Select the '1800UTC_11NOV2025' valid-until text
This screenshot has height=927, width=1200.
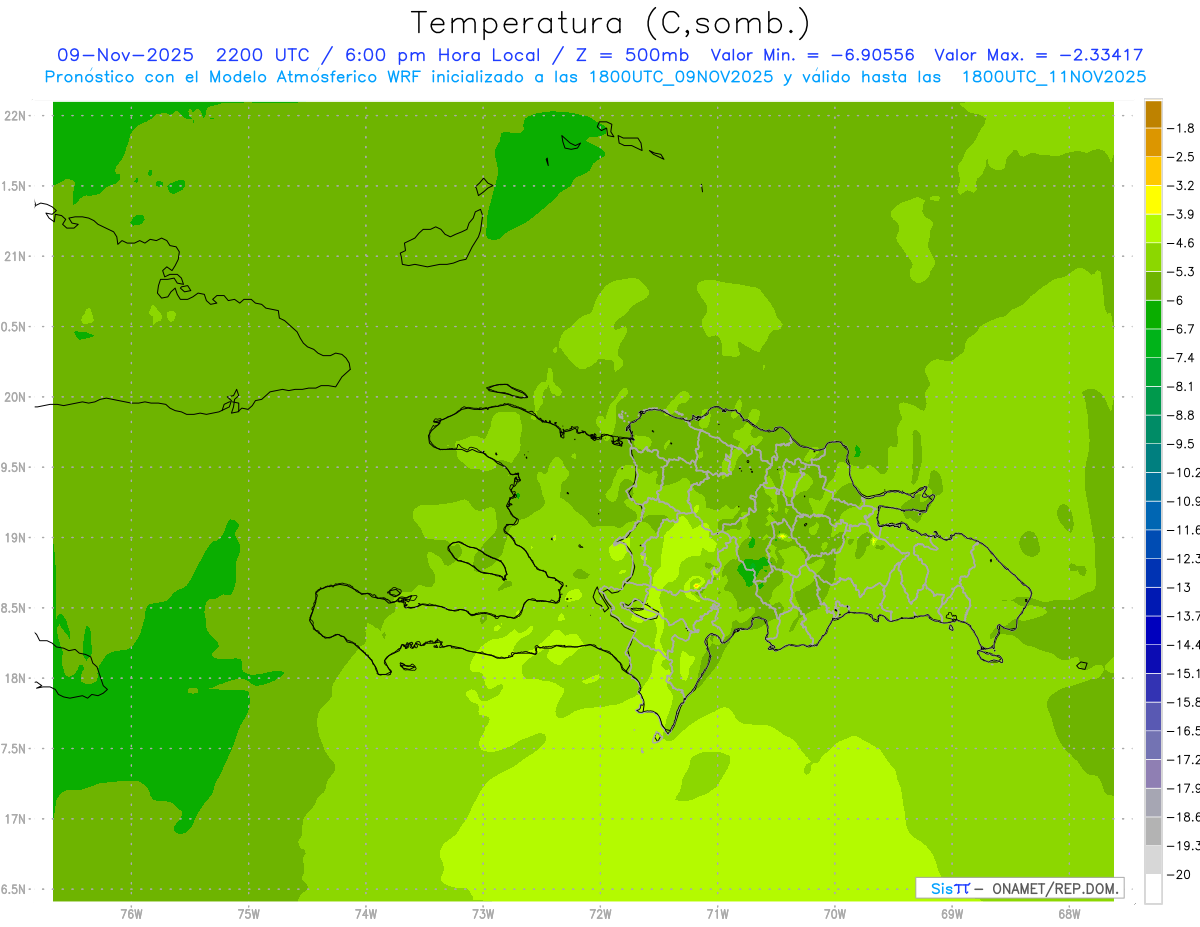click(x=1054, y=77)
